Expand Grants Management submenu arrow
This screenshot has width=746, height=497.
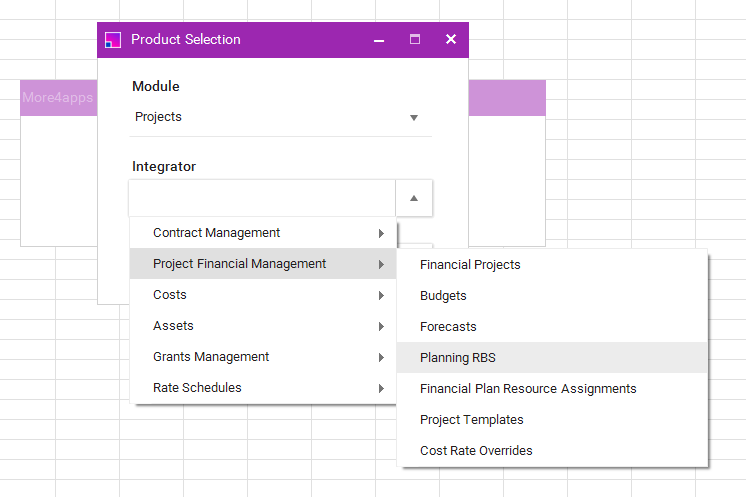click(x=381, y=357)
